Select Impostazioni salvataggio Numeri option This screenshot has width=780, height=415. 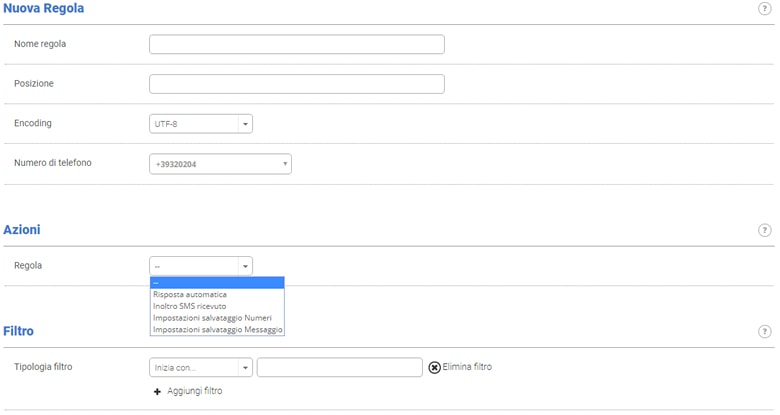[x=217, y=318]
